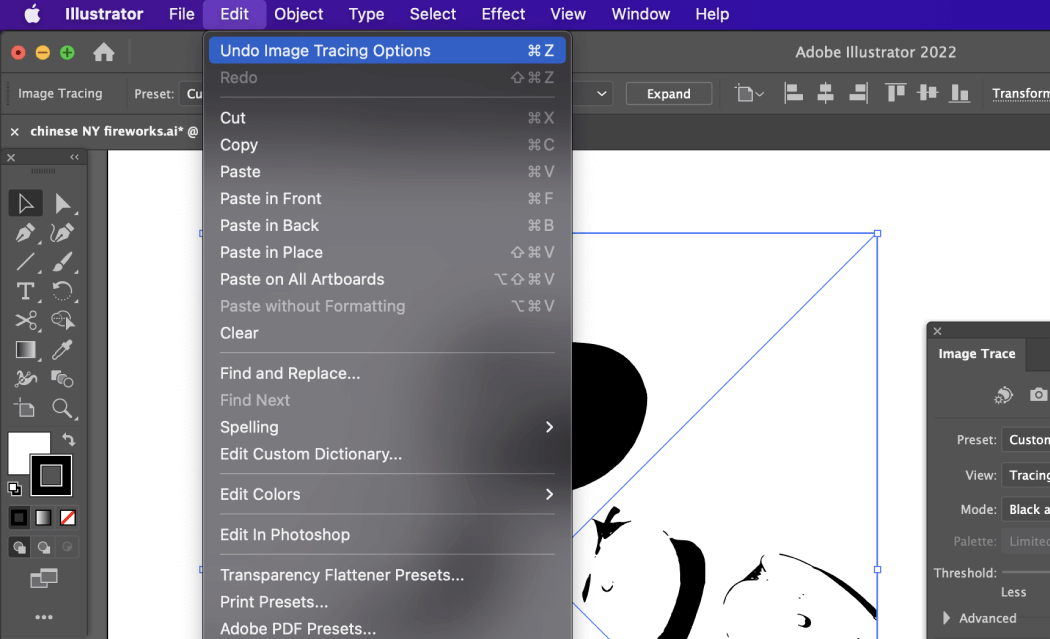Select the Live Paint Bucket tool
Image resolution: width=1050 pixels, height=639 pixels.
click(63, 379)
